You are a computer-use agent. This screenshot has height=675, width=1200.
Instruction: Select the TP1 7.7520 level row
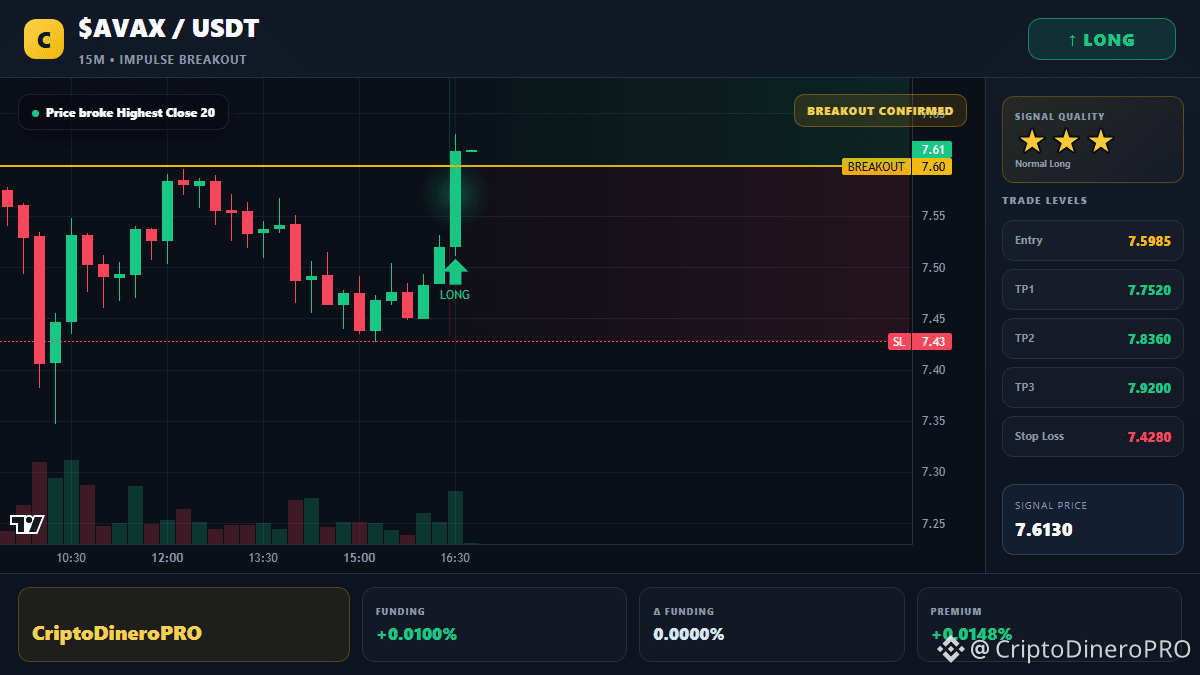(x=1092, y=289)
